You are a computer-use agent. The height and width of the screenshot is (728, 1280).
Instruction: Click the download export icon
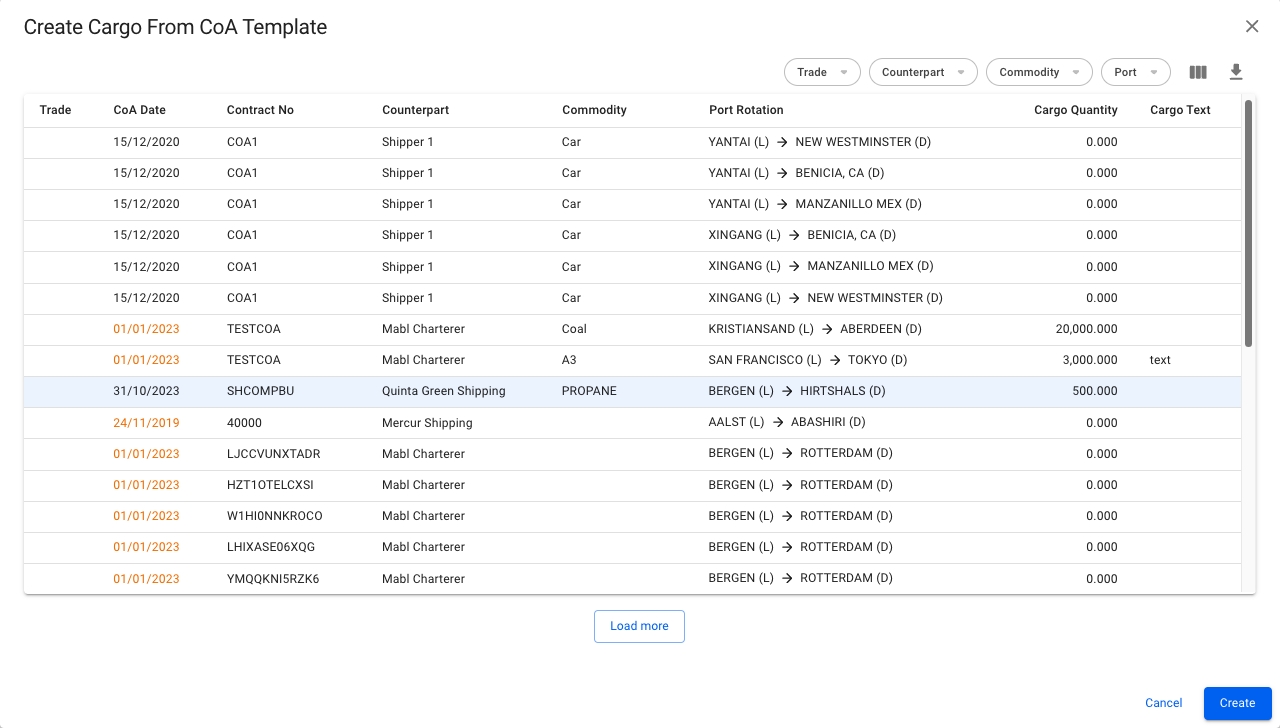(1236, 72)
